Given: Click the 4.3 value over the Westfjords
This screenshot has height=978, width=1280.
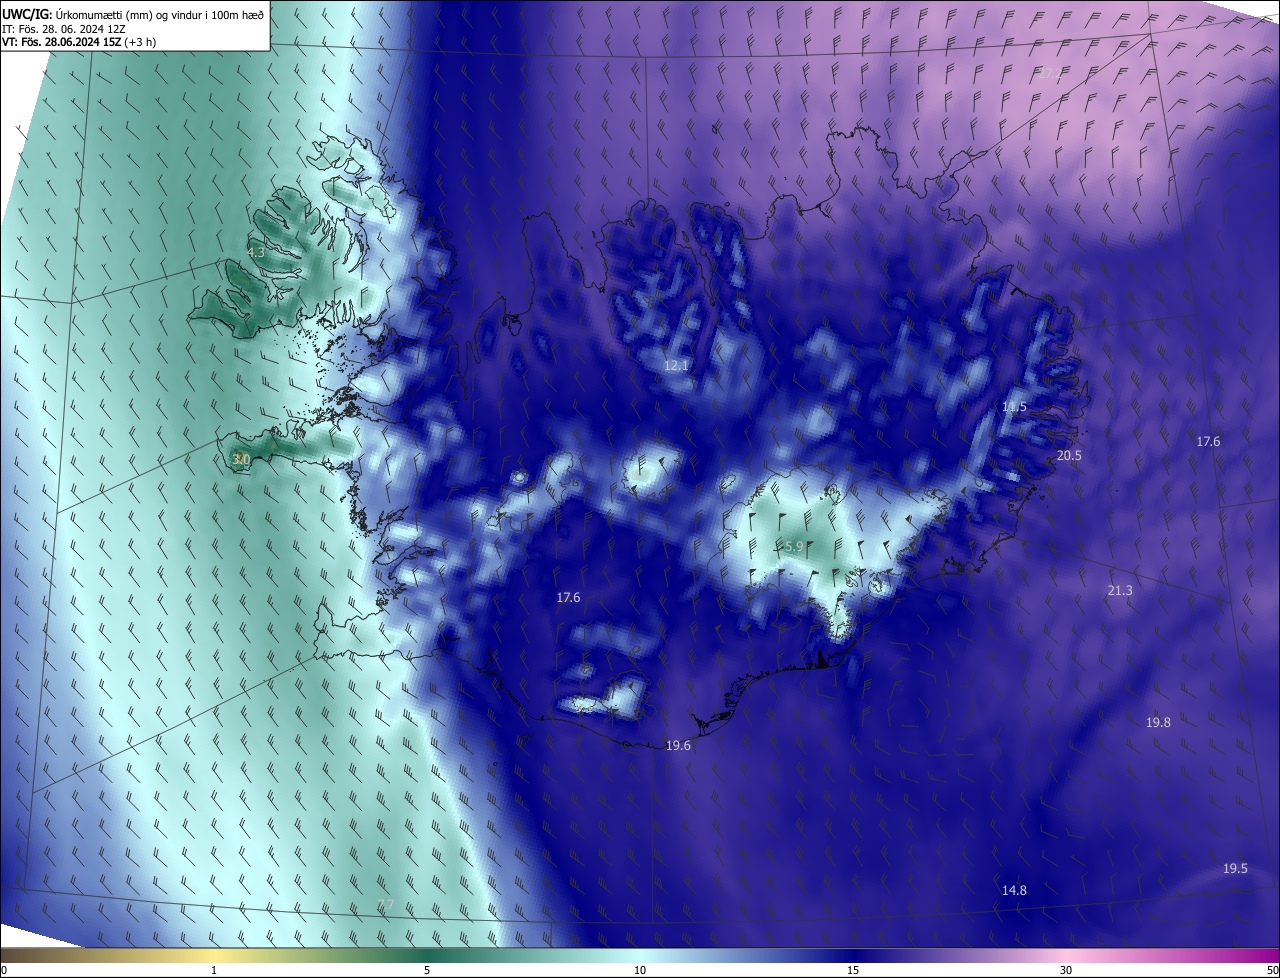Looking at the screenshot, I should point(256,253).
